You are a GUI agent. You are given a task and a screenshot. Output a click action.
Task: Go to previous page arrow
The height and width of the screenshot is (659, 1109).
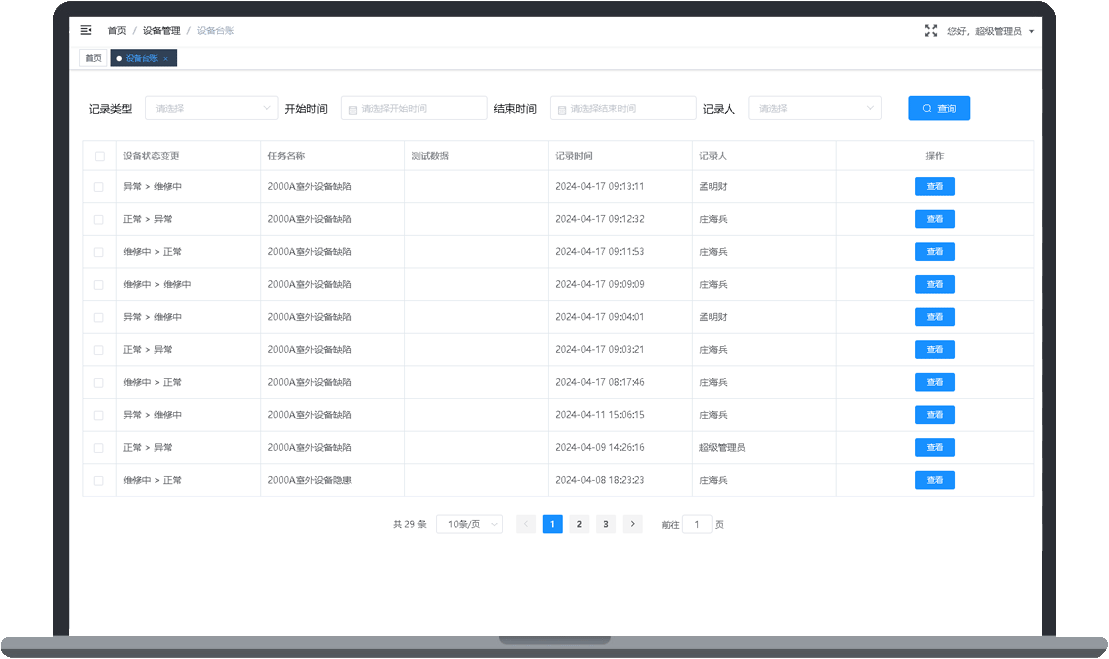pos(526,524)
